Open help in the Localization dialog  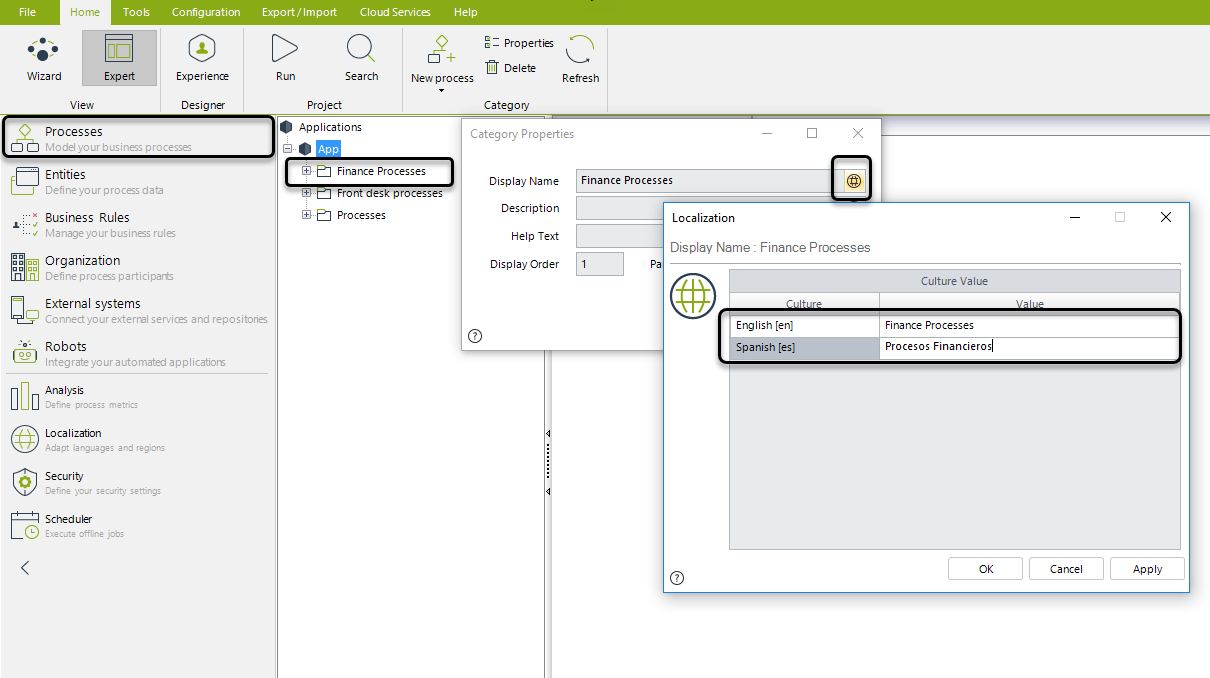677,577
